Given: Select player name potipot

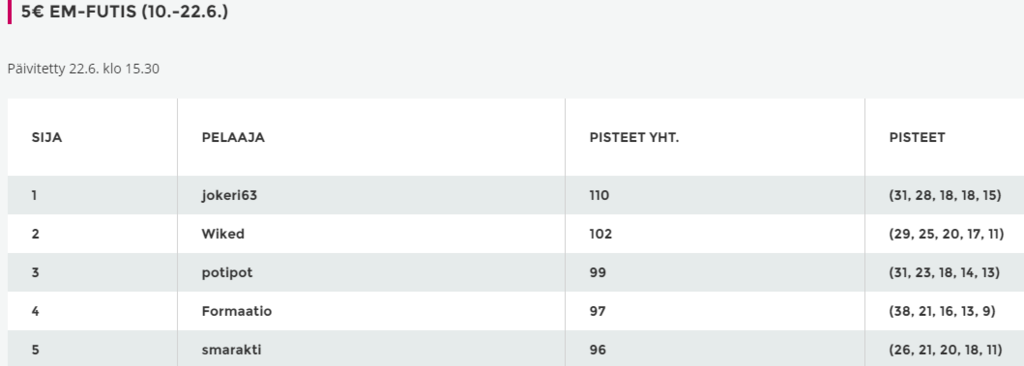Looking at the screenshot, I should (x=227, y=273).
